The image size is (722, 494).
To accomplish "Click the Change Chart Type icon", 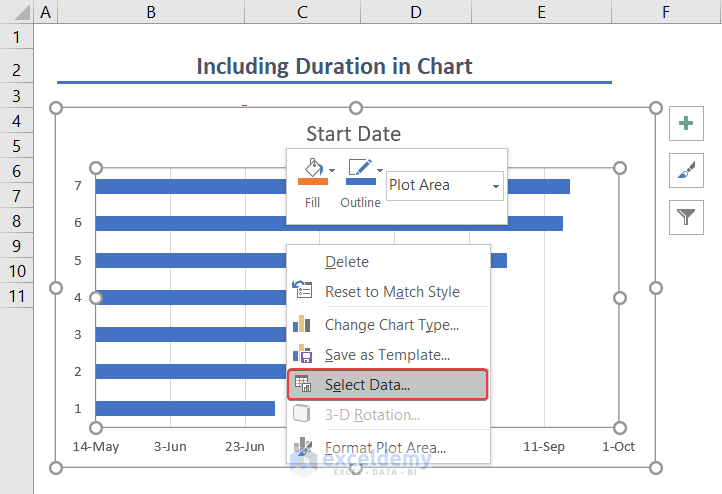I will pyautogui.click(x=302, y=324).
